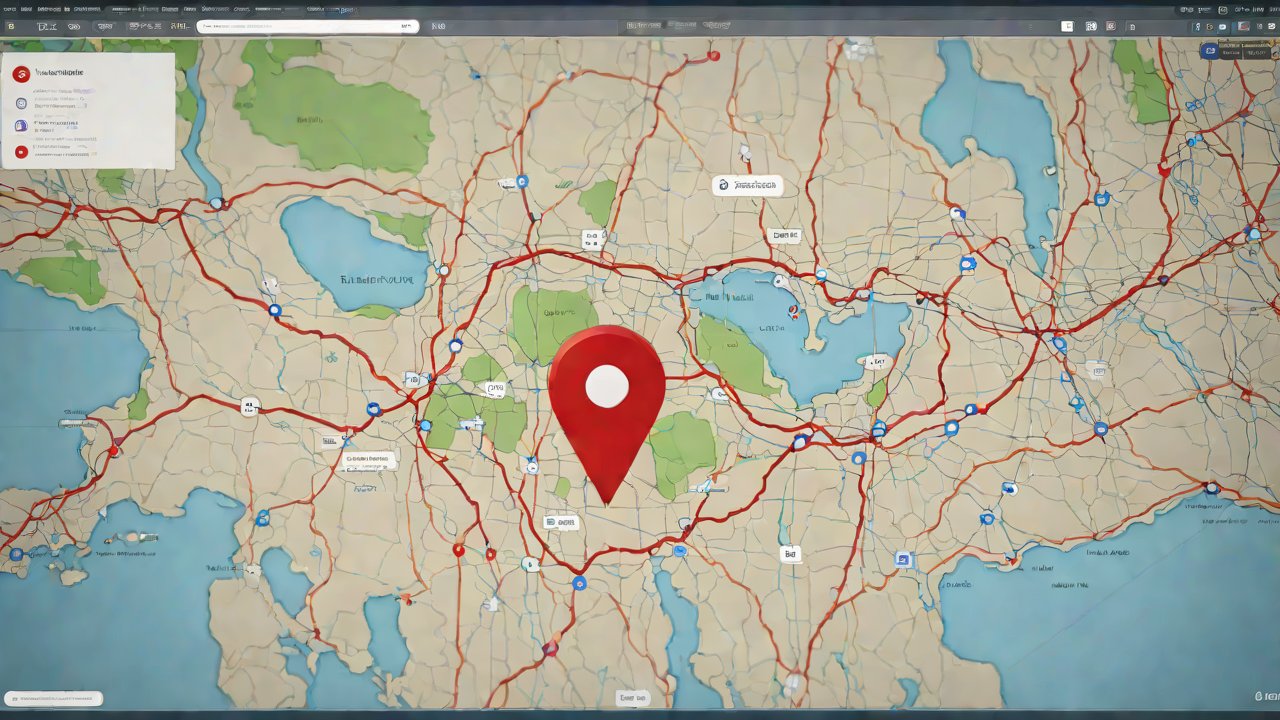Click the large white label box west of the red pin
This screenshot has height=720, width=1280.
click(369, 461)
